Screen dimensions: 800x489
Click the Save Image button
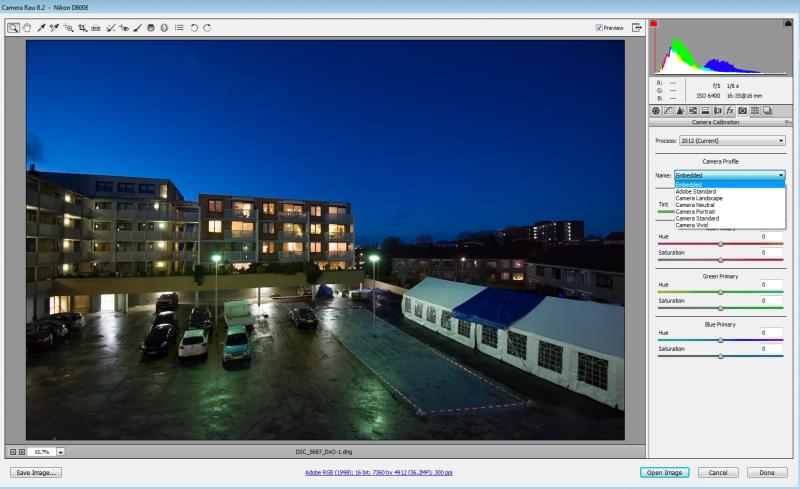point(36,473)
